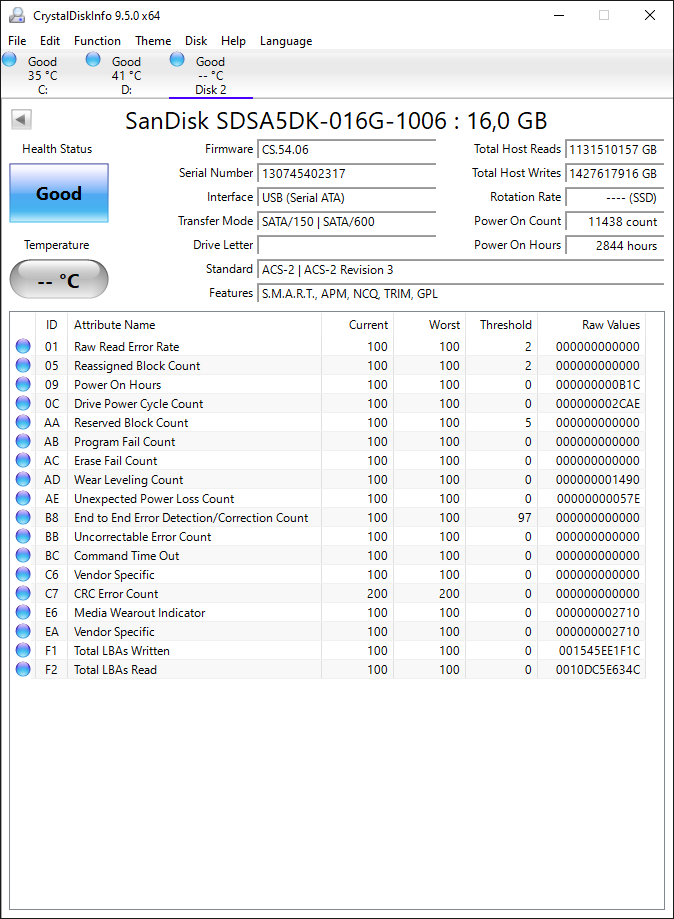Click status orb for C6 Vendor Specific
674x919 pixels.
click(23, 574)
